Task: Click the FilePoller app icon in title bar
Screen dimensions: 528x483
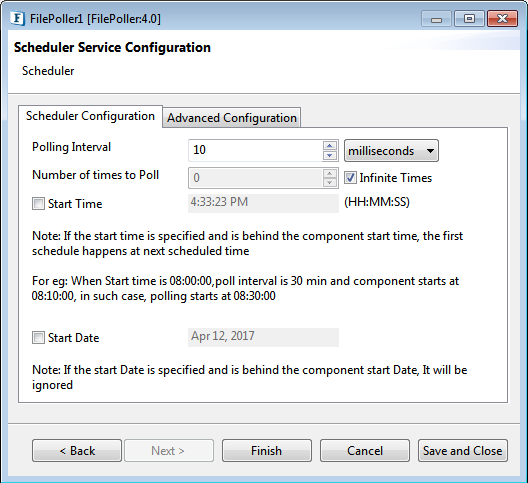Action: click(x=18, y=19)
